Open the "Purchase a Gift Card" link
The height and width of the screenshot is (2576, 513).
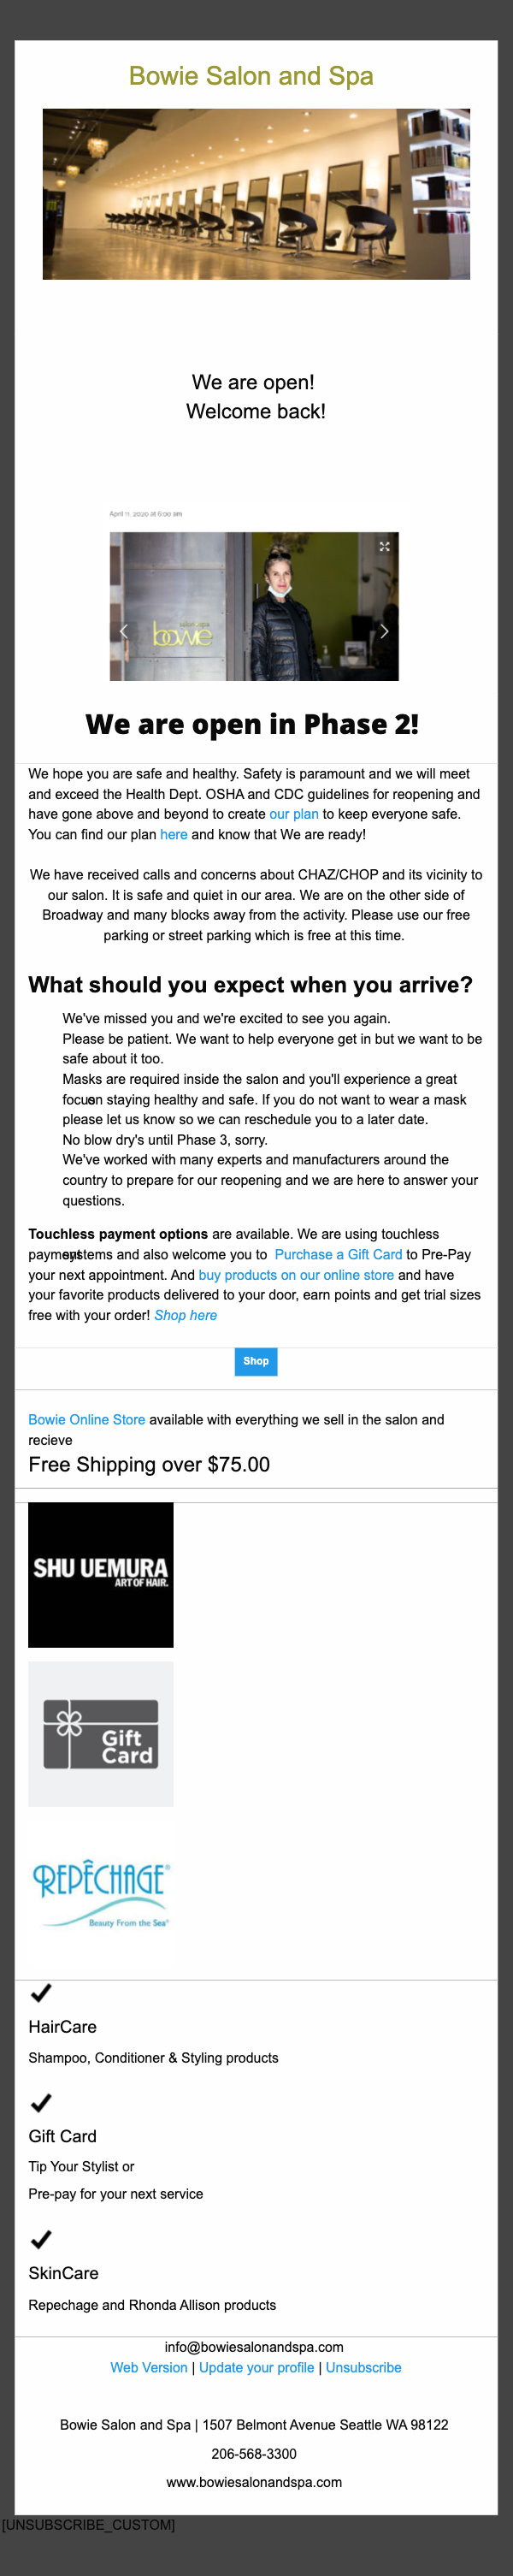[x=338, y=1254]
